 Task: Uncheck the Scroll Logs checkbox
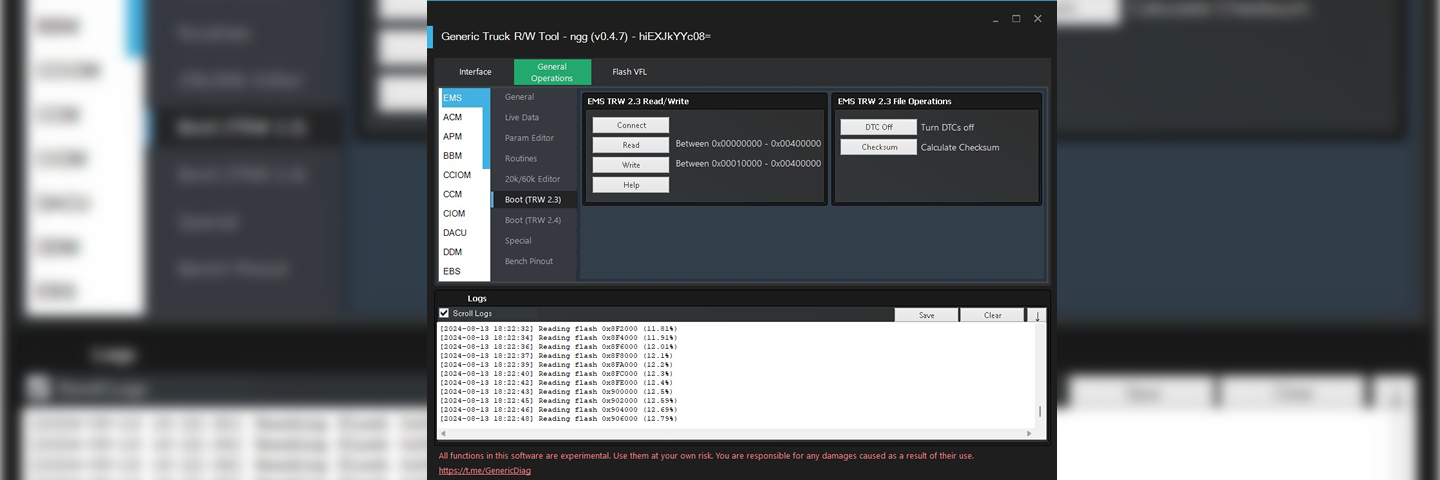[444, 313]
